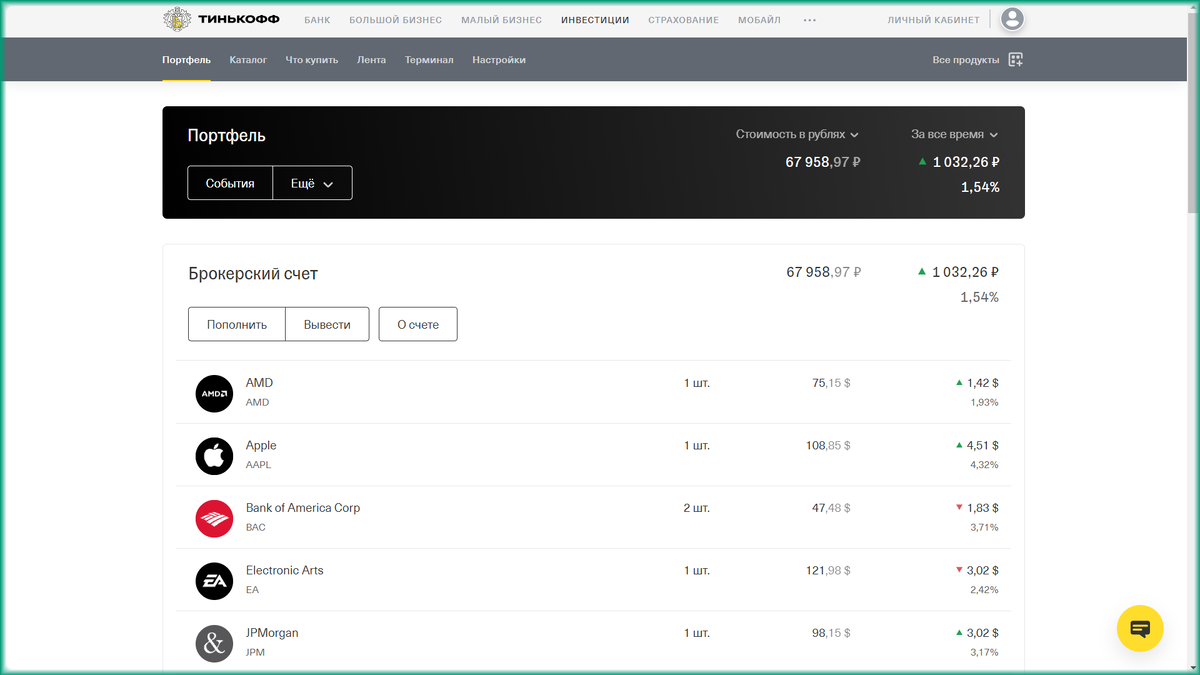This screenshot has width=1200, height=675.
Task: Open the Настройки tab
Action: pyautogui.click(x=499, y=60)
